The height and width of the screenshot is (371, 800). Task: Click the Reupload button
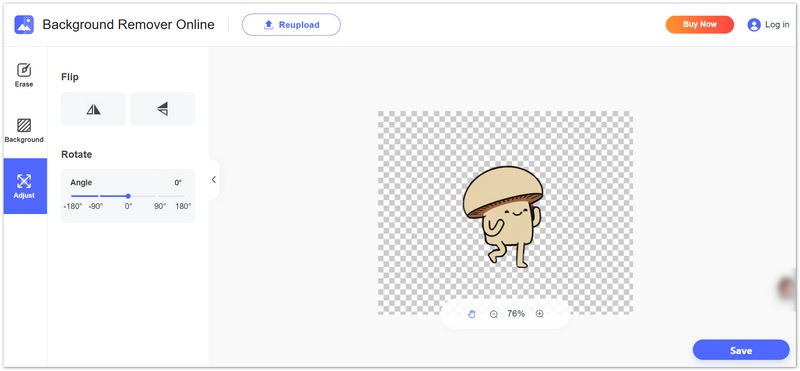pyautogui.click(x=291, y=24)
